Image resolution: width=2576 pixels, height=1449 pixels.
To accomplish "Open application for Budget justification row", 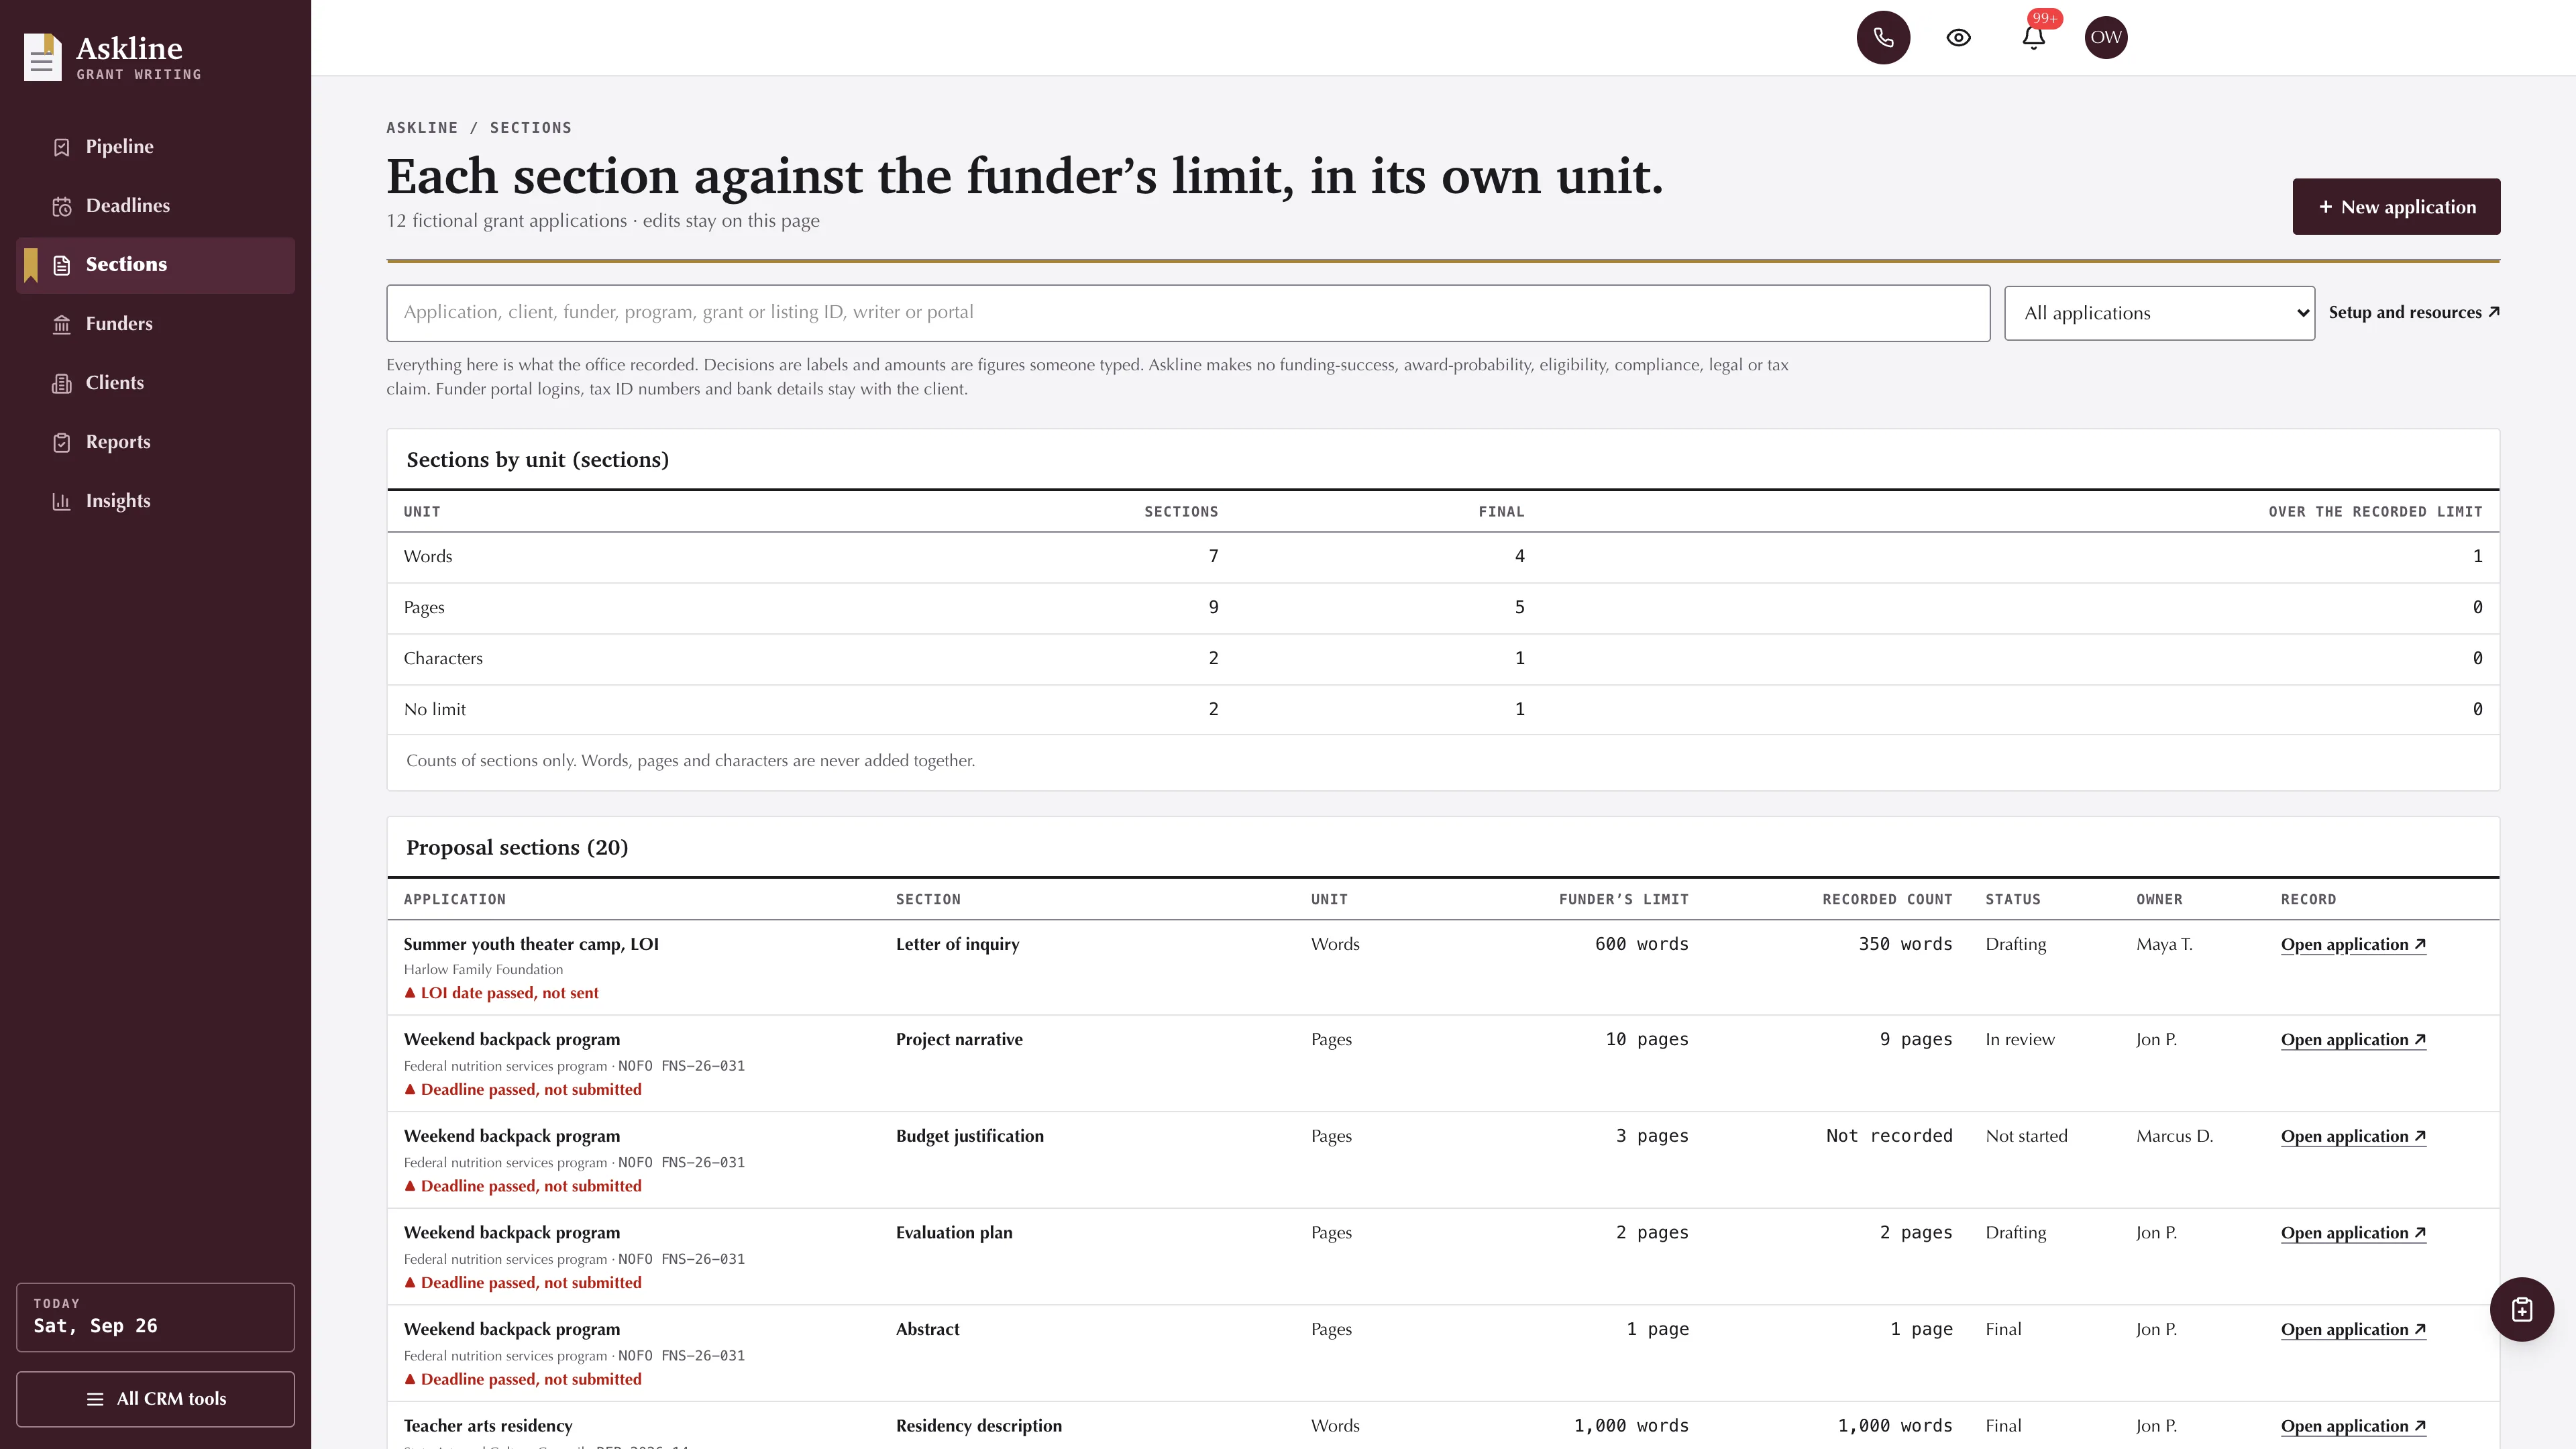I will [x=2353, y=1136].
